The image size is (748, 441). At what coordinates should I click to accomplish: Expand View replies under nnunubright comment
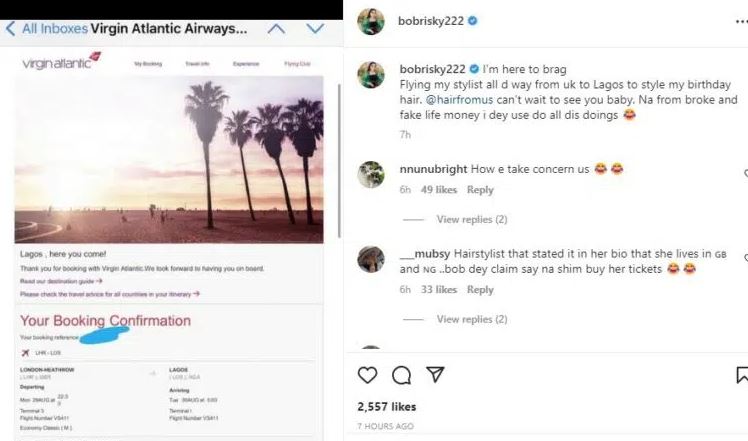[472, 219]
